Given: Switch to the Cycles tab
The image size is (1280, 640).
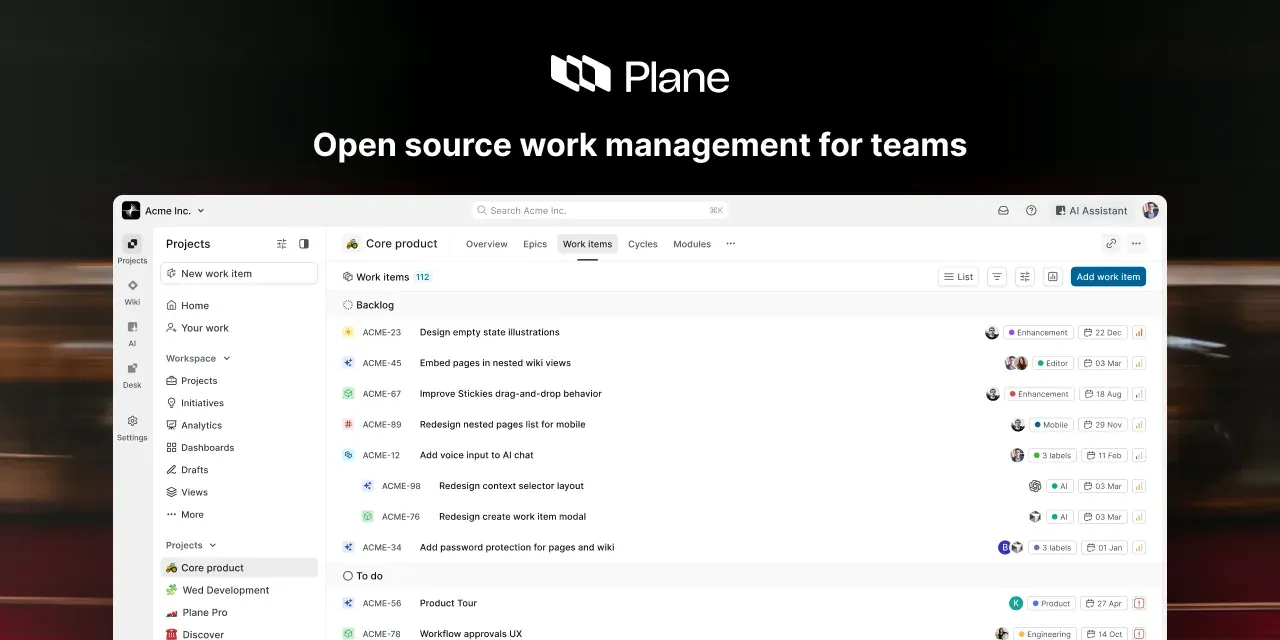Looking at the screenshot, I should point(643,244).
